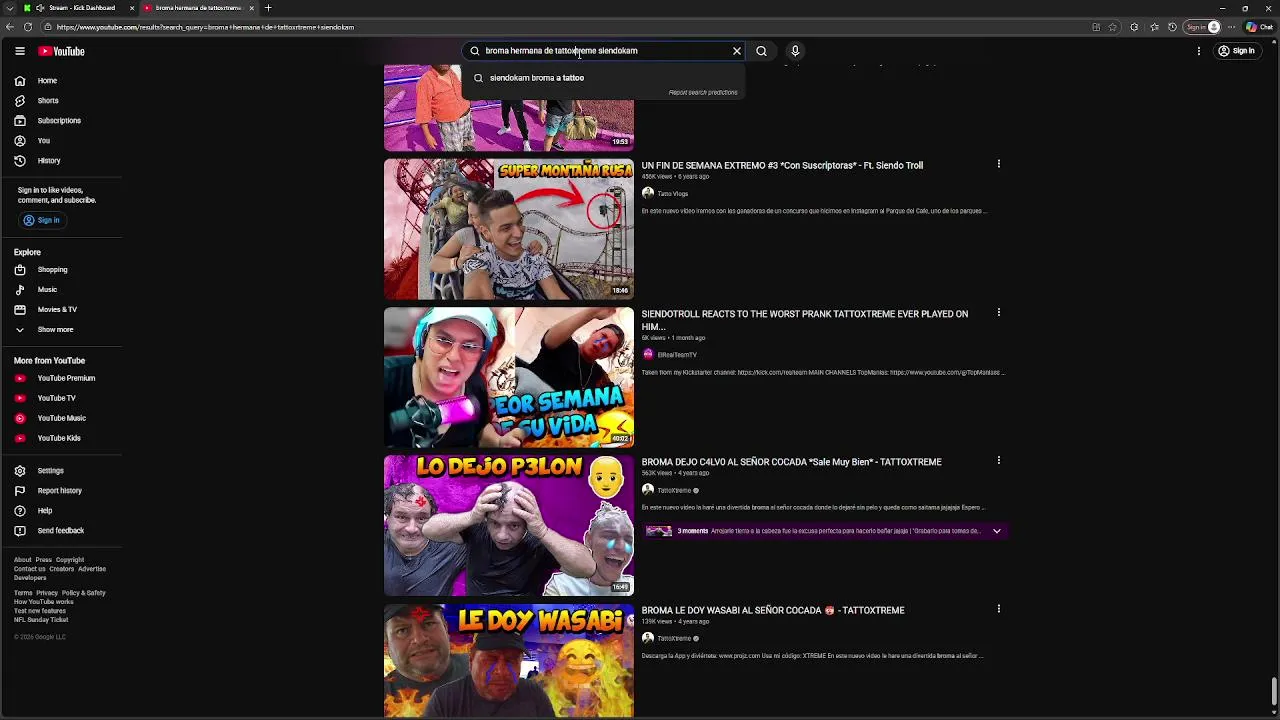Open ElRealTeamTV channel link

pos(677,355)
